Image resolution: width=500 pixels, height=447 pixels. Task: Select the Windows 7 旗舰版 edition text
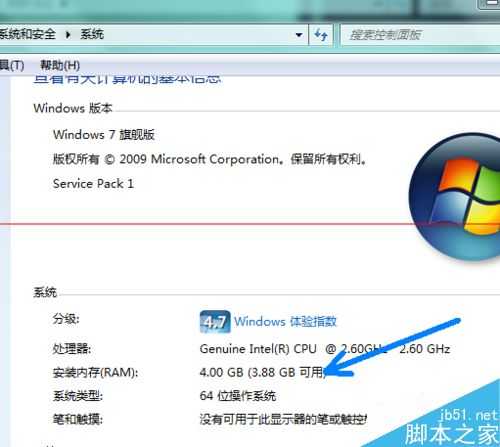[104, 135]
